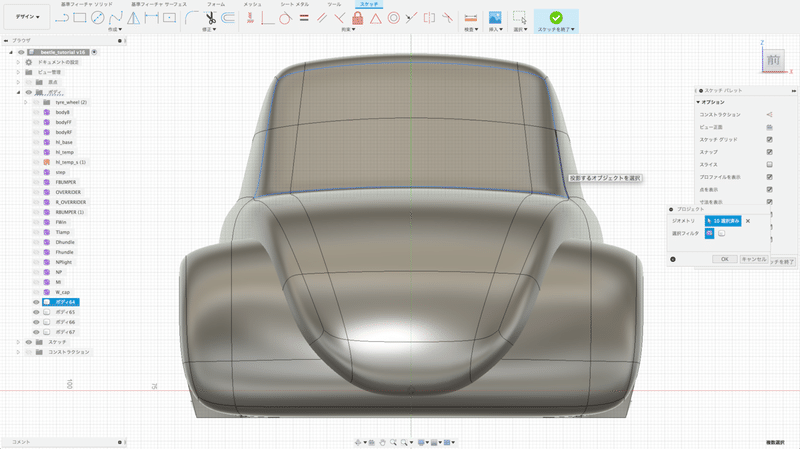Image resolution: width=800 pixels, height=449 pixels.
Task: Open the Insert image tool icon
Action: click(494, 18)
